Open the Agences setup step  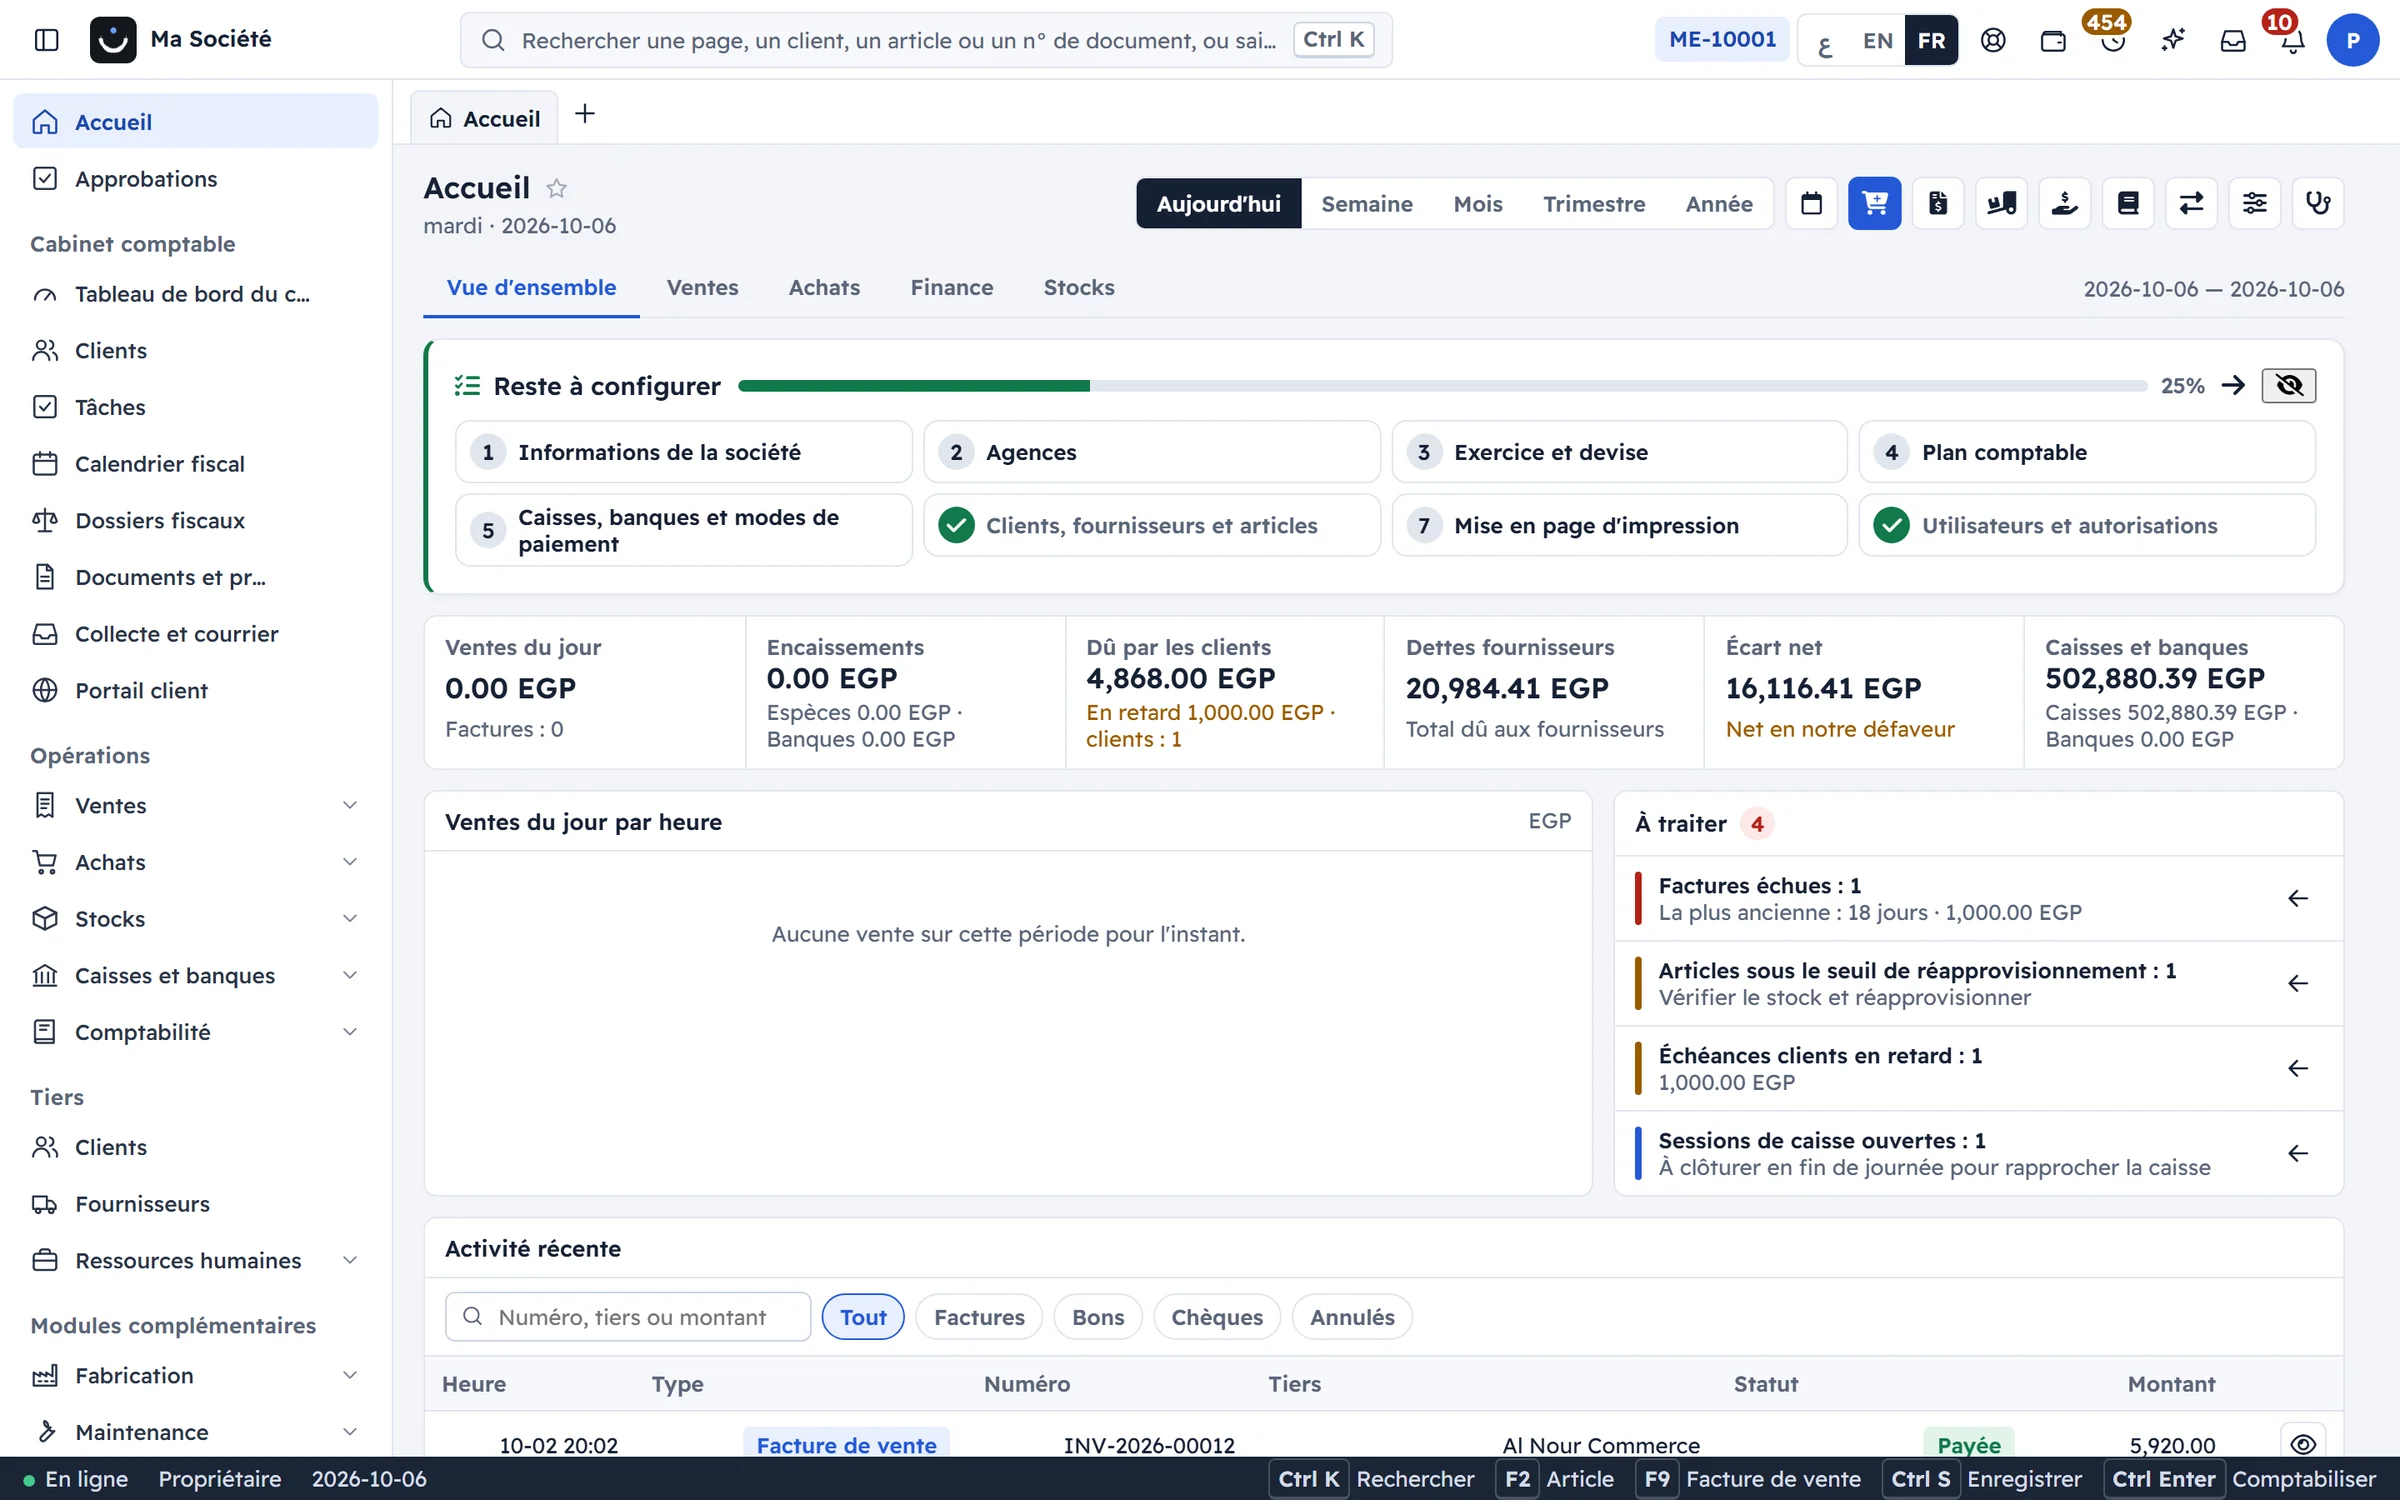click(x=1152, y=452)
